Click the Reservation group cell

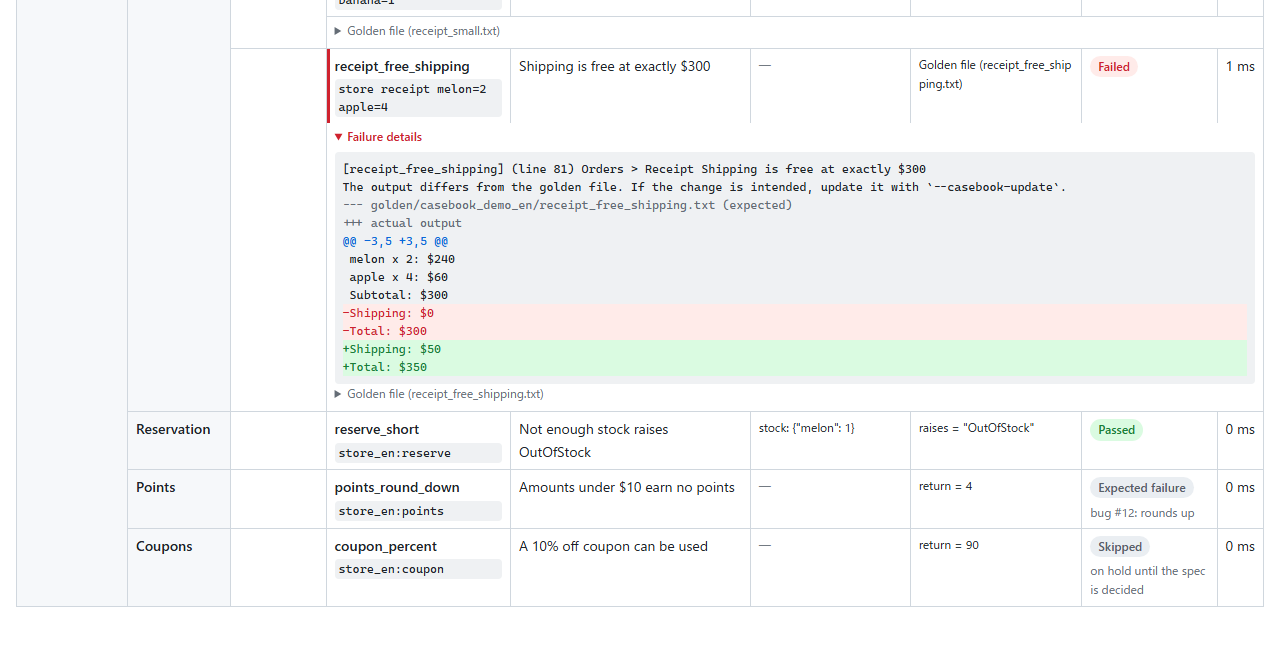coord(179,440)
